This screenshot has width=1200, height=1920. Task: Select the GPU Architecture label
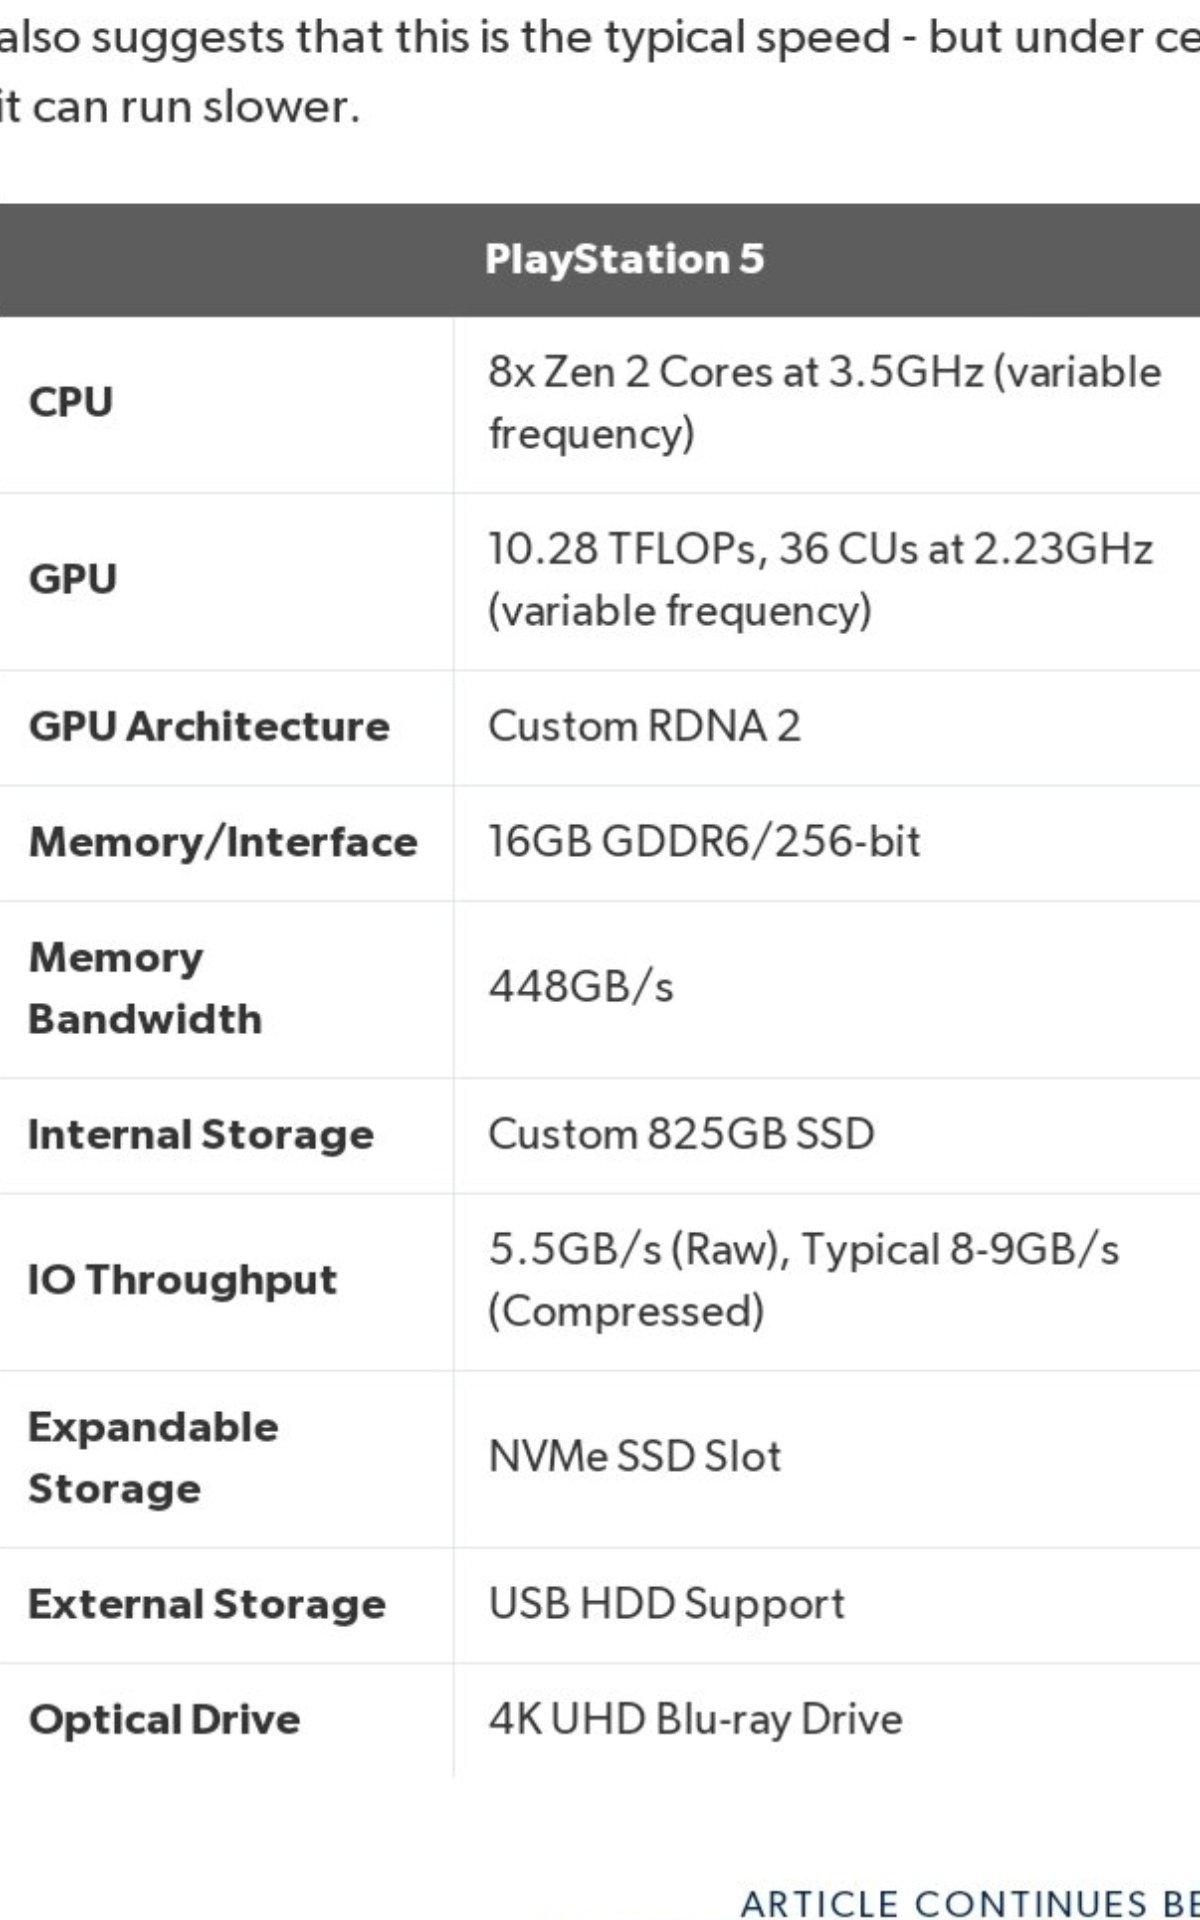pos(209,727)
